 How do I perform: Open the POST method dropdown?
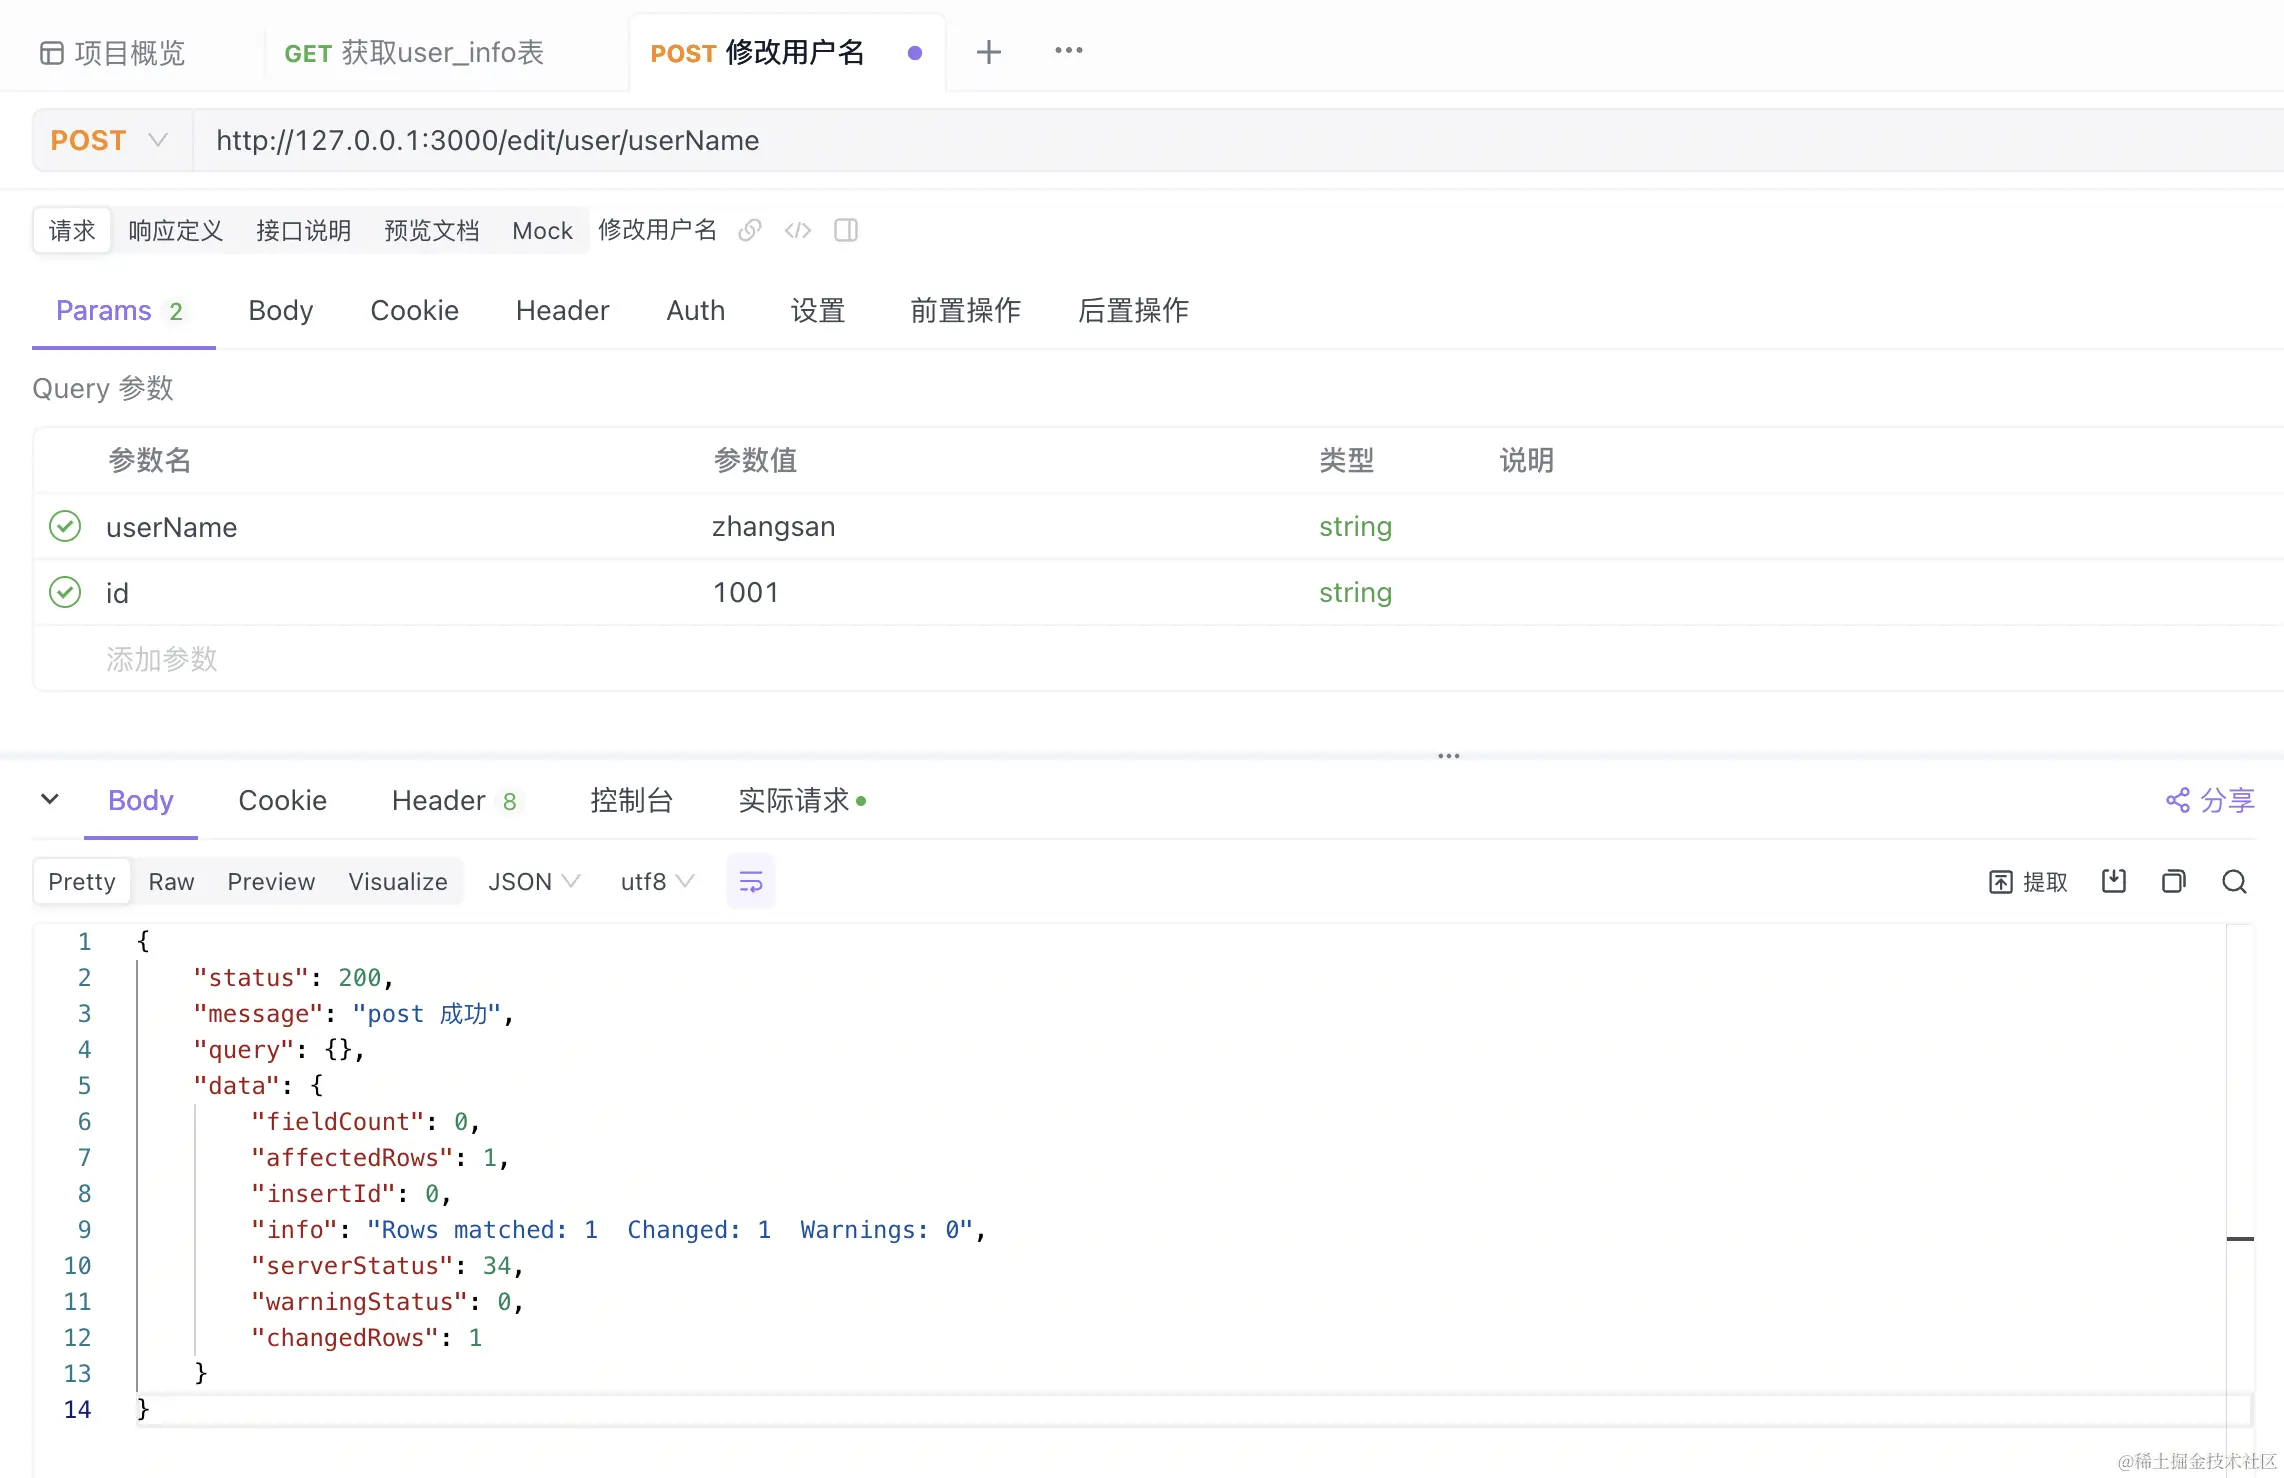(110, 140)
